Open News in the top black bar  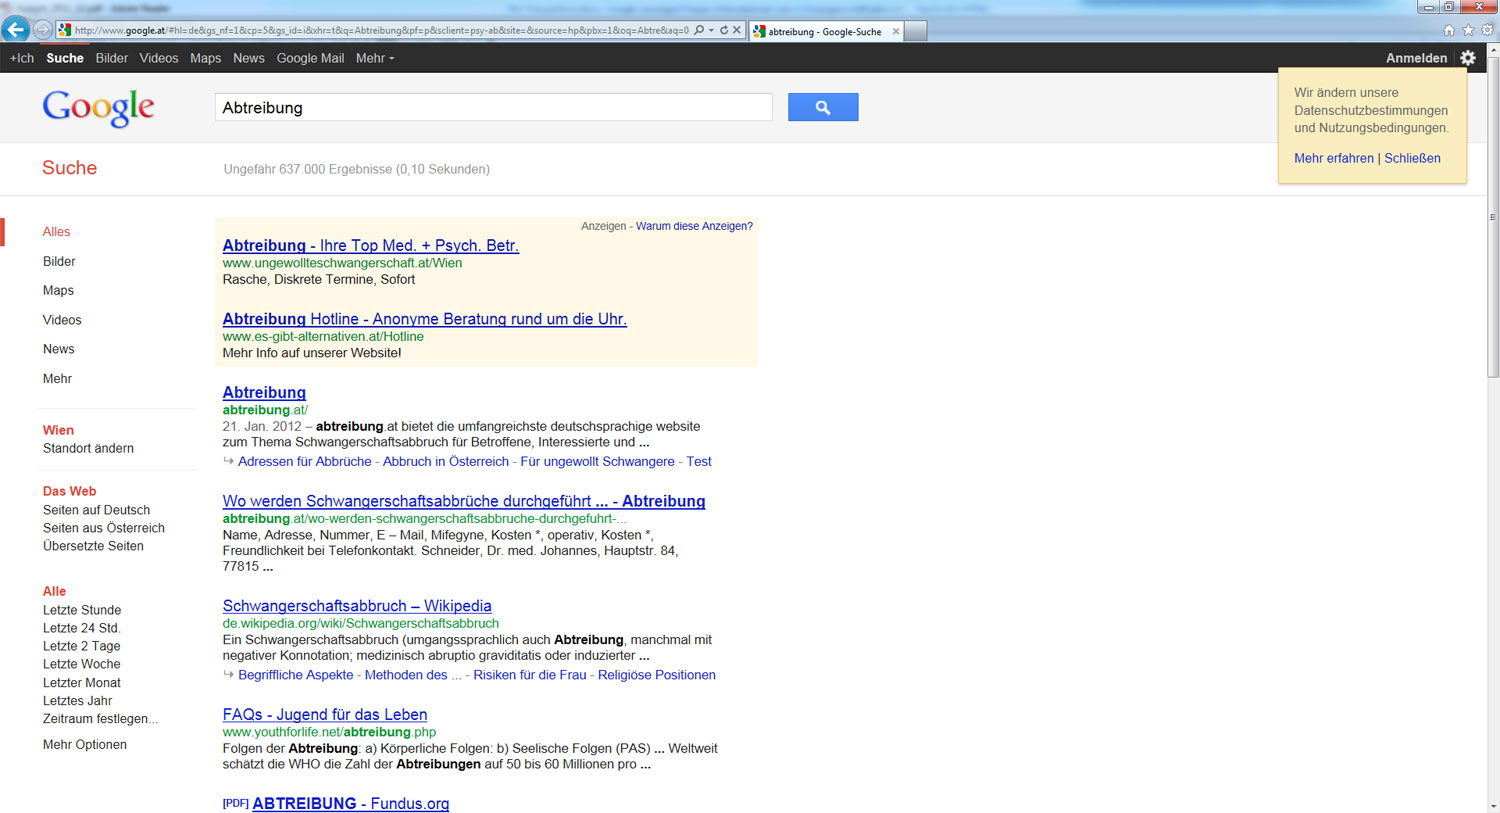(x=249, y=58)
